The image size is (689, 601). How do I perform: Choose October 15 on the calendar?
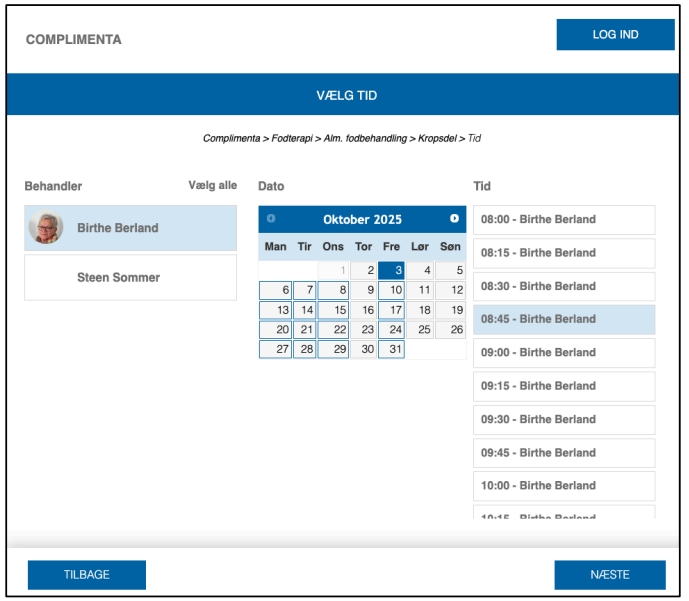(x=333, y=310)
